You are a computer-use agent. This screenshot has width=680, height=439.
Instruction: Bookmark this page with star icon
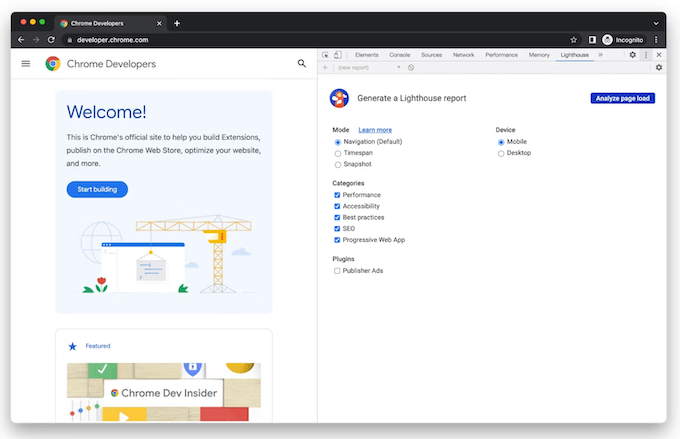click(x=574, y=39)
